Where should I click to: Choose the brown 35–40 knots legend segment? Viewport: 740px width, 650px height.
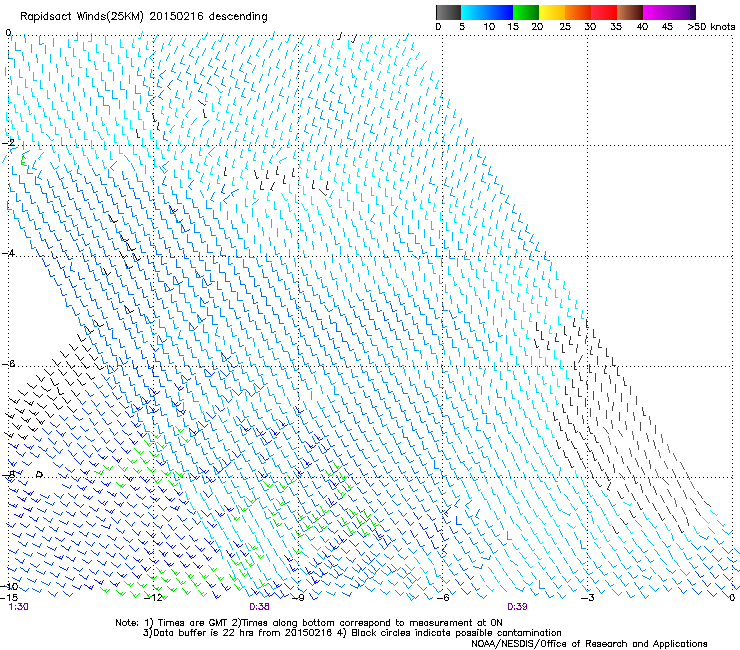coord(630,12)
